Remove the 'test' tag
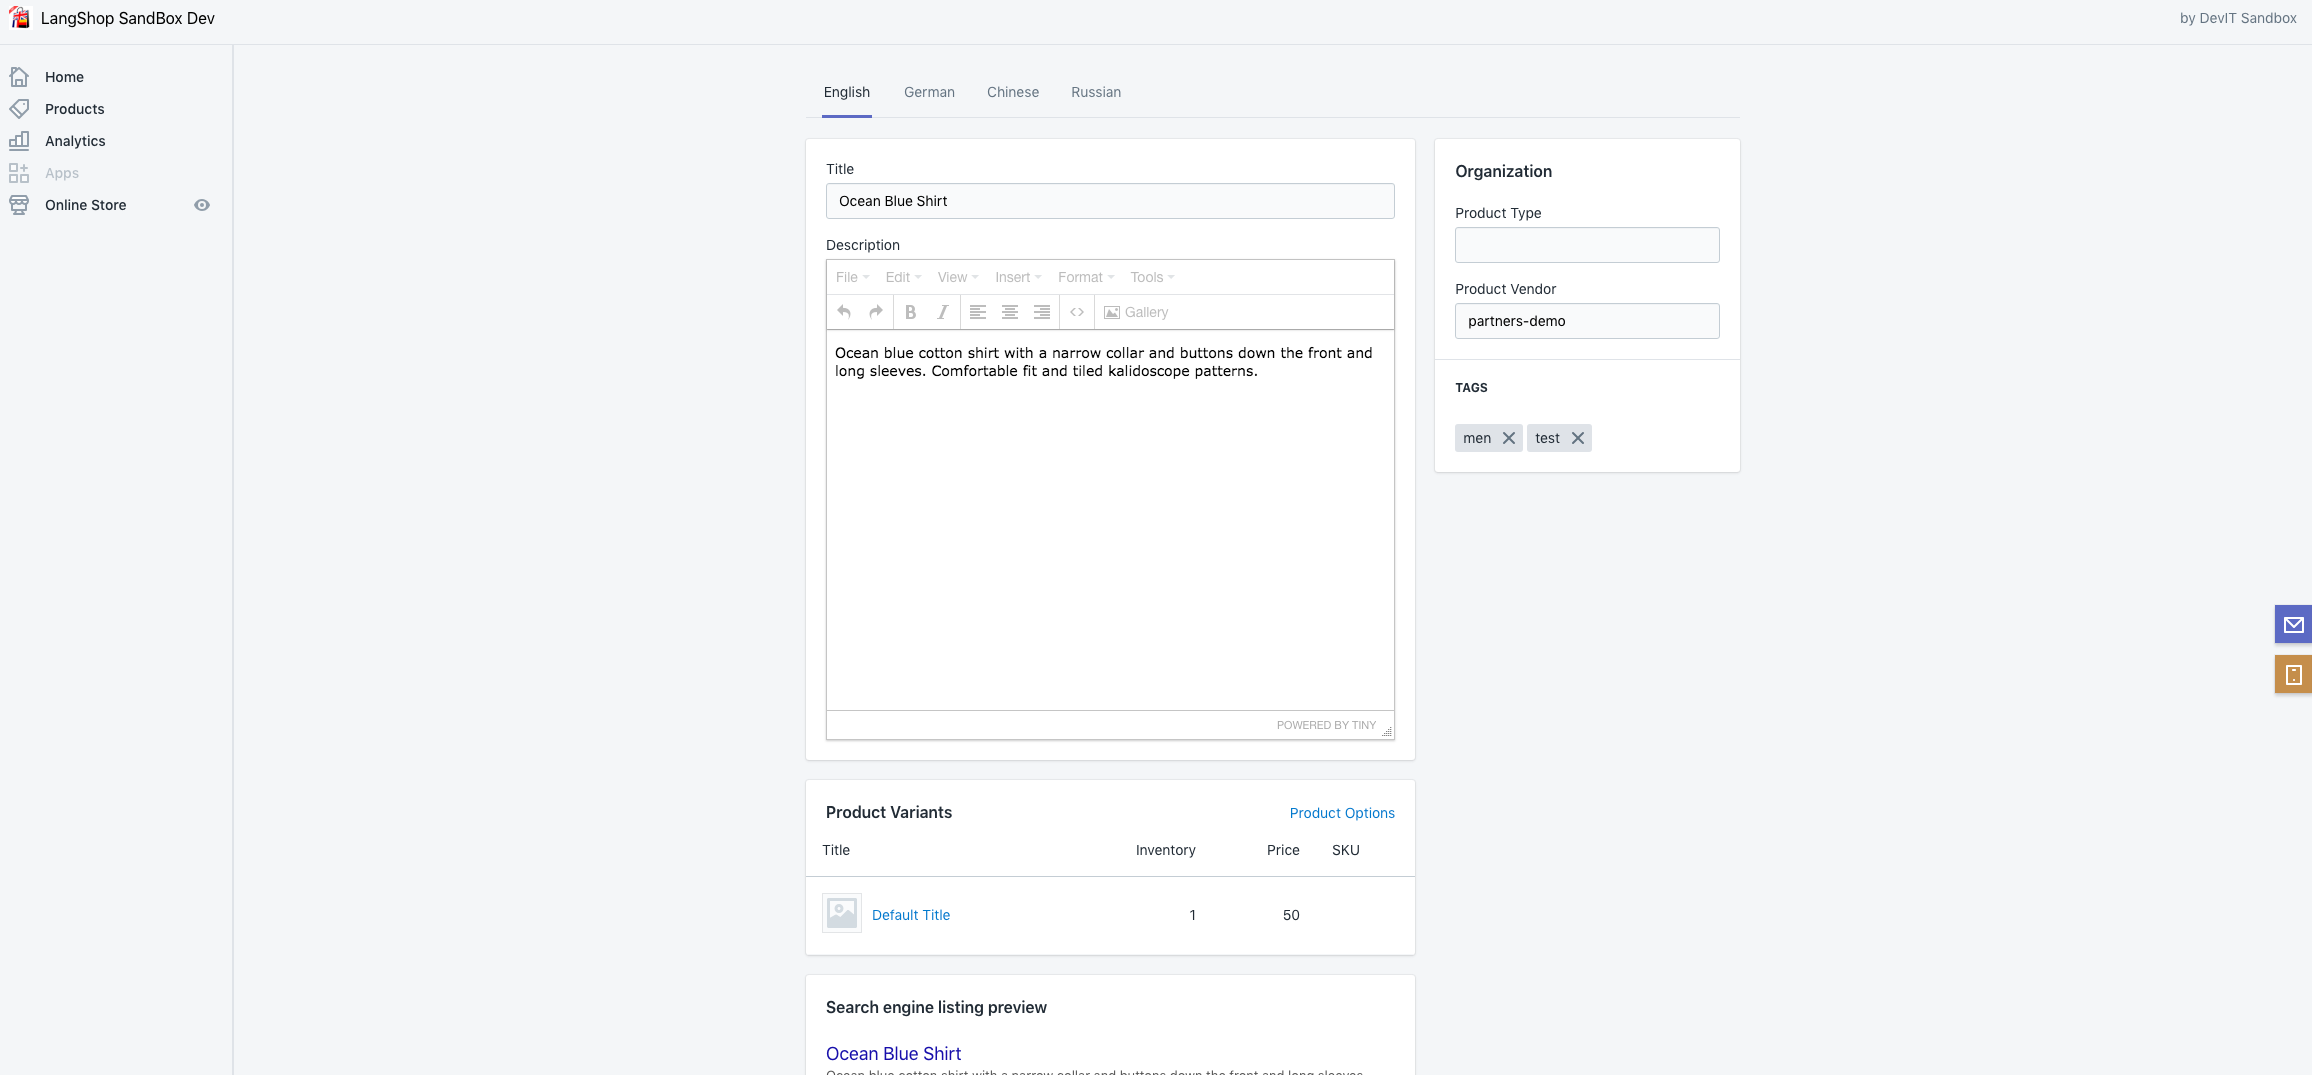The height and width of the screenshot is (1075, 2312). [x=1577, y=438]
